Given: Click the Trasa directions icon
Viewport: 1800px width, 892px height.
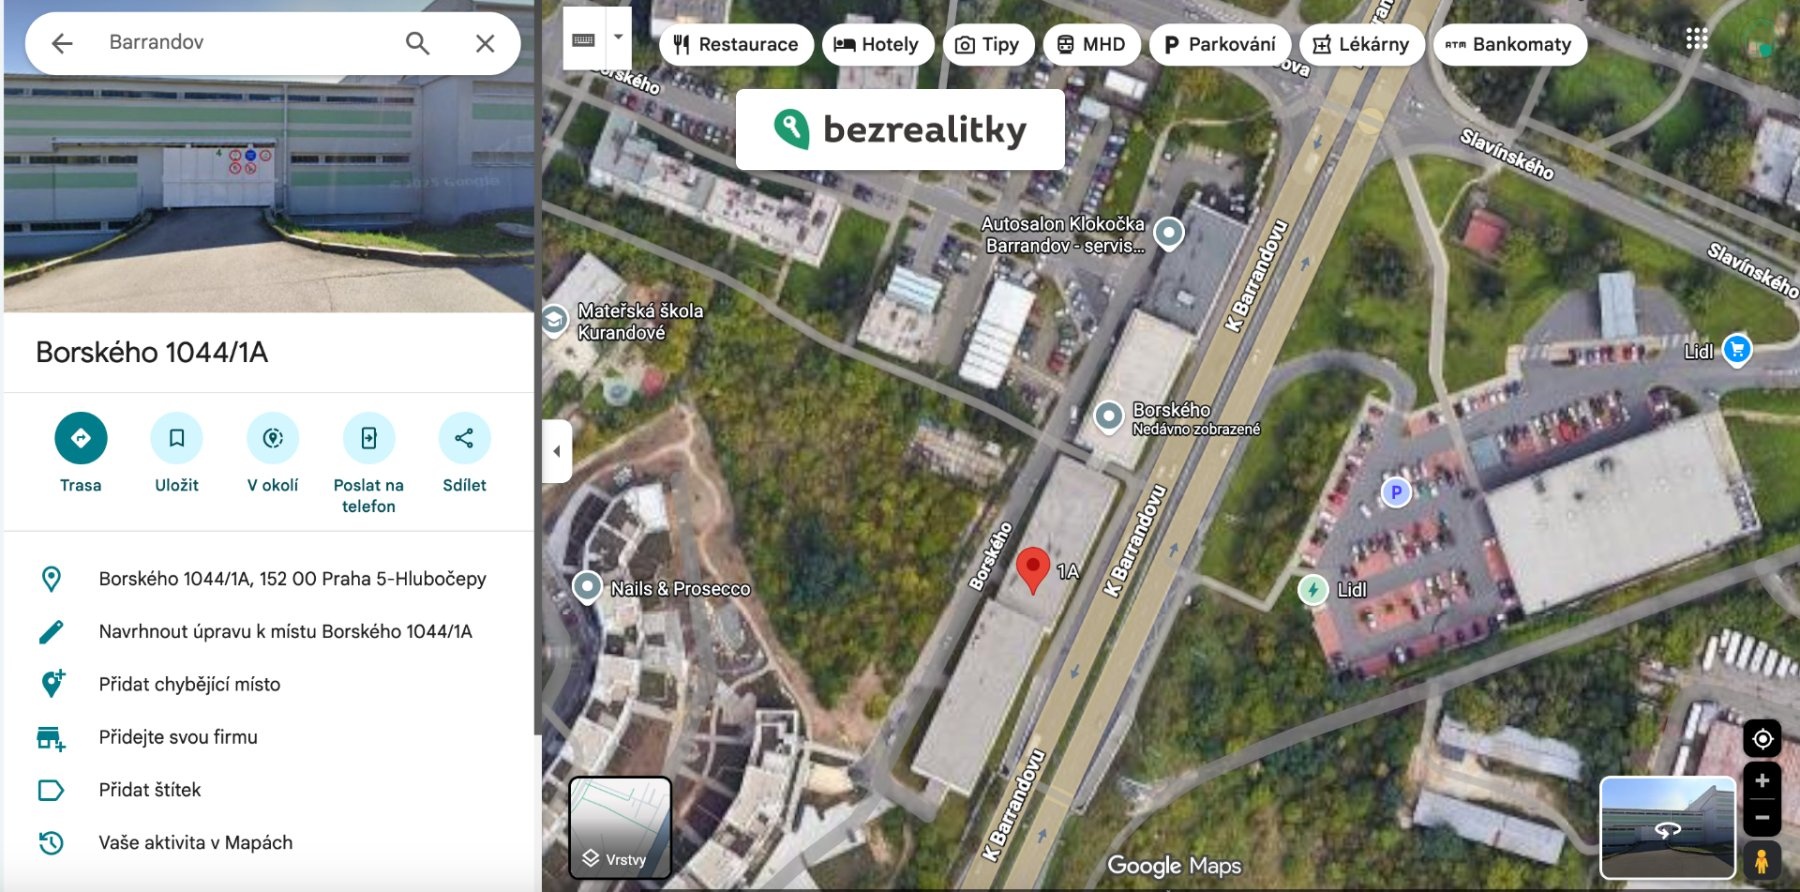Looking at the screenshot, I should pyautogui.click(x=81, y=438).
